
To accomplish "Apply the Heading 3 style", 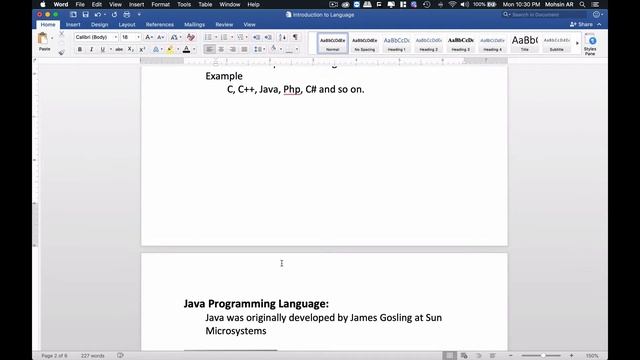I will coord(460,43).
